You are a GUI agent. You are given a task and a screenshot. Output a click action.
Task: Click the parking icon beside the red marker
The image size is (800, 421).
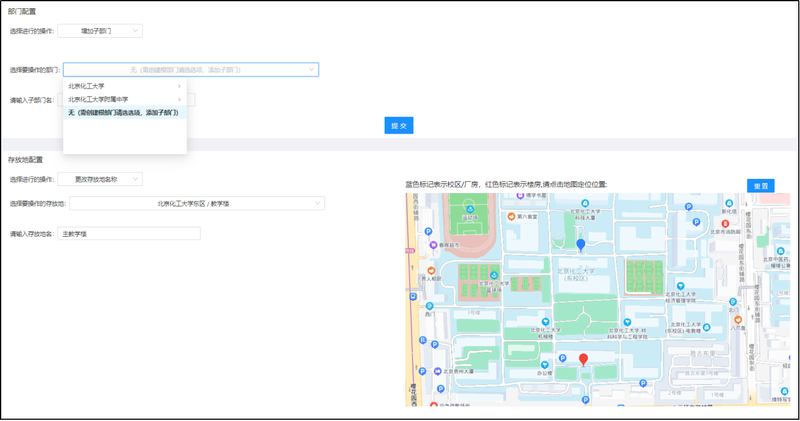(x=562, y=358)
